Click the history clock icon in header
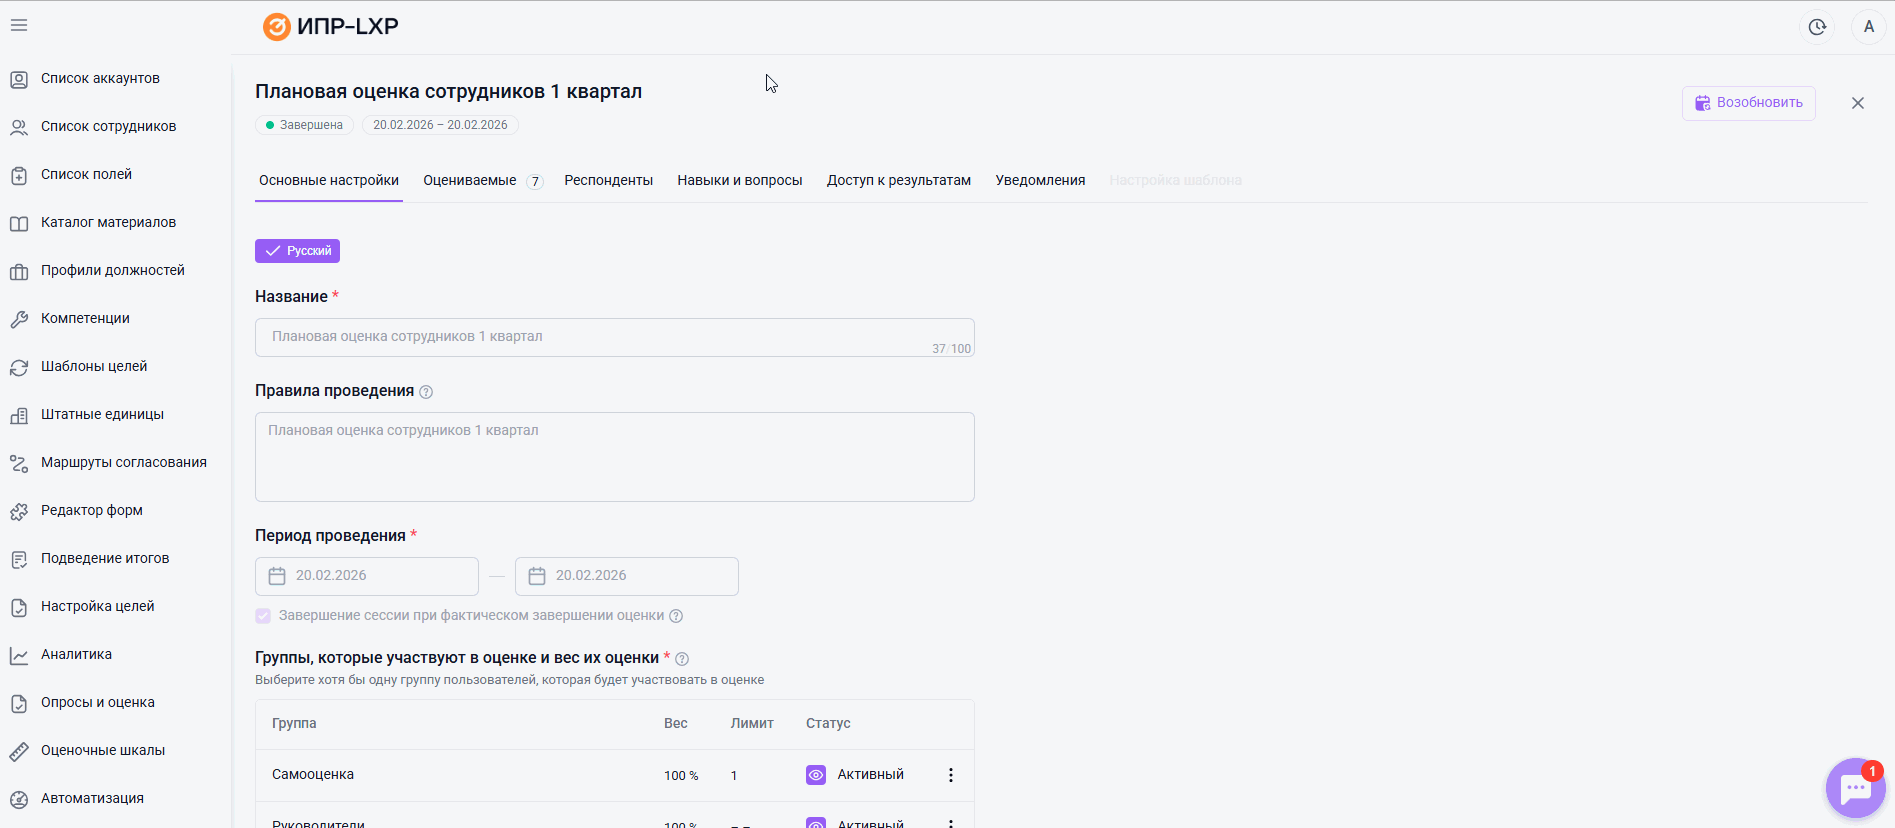This screenshot has height=828, width=1895. (1817, 27)
